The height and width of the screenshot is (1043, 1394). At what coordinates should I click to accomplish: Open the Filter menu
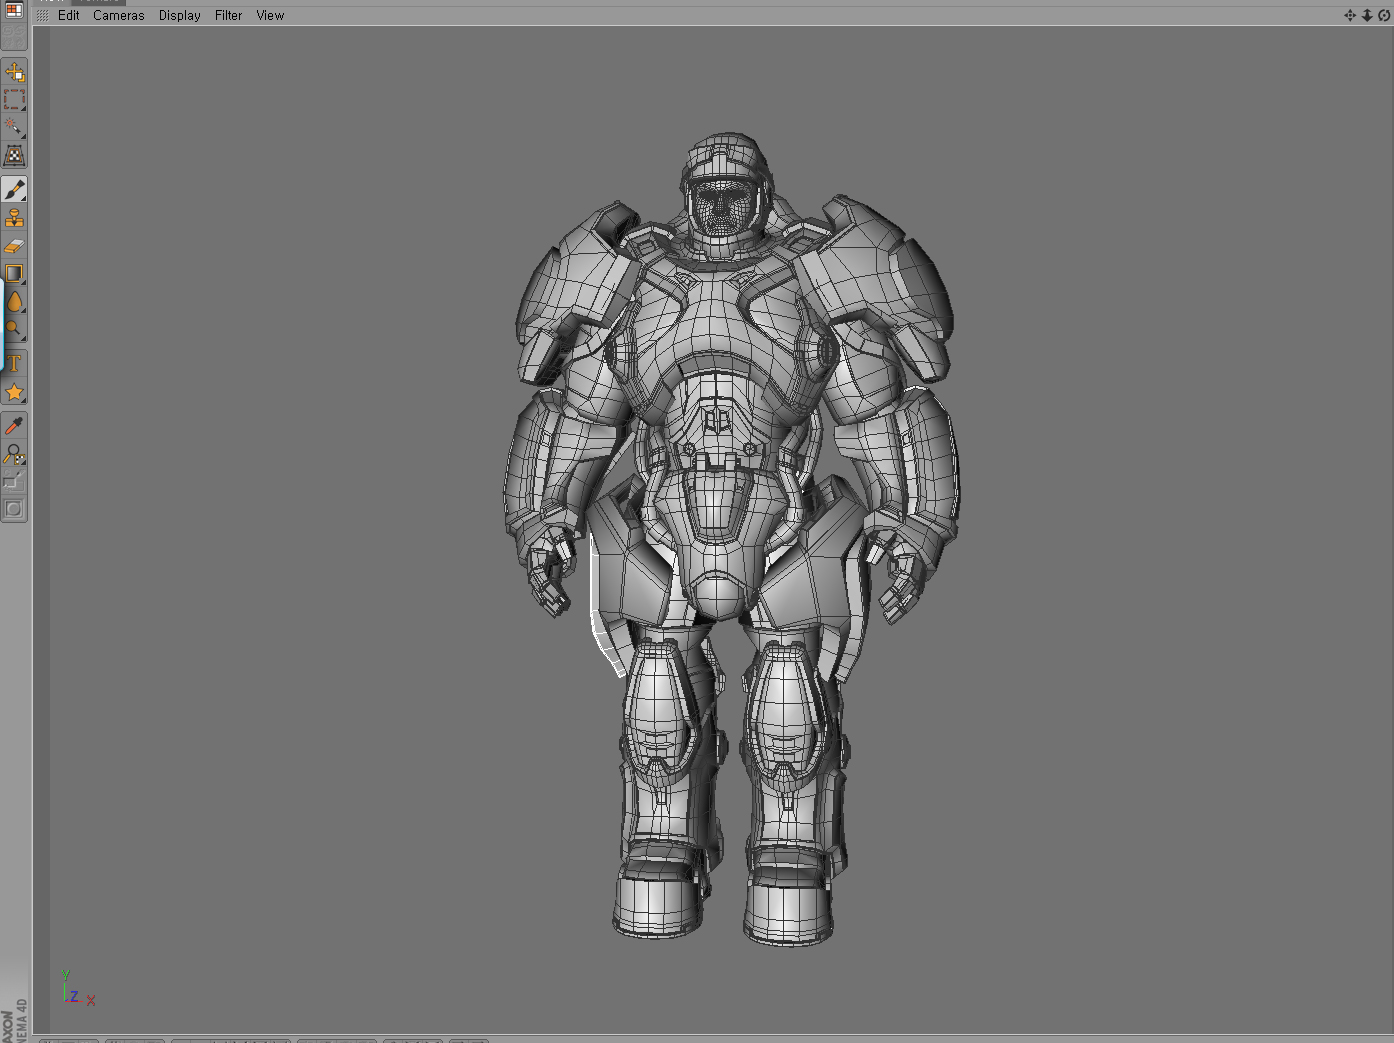[x=229, y=15]
